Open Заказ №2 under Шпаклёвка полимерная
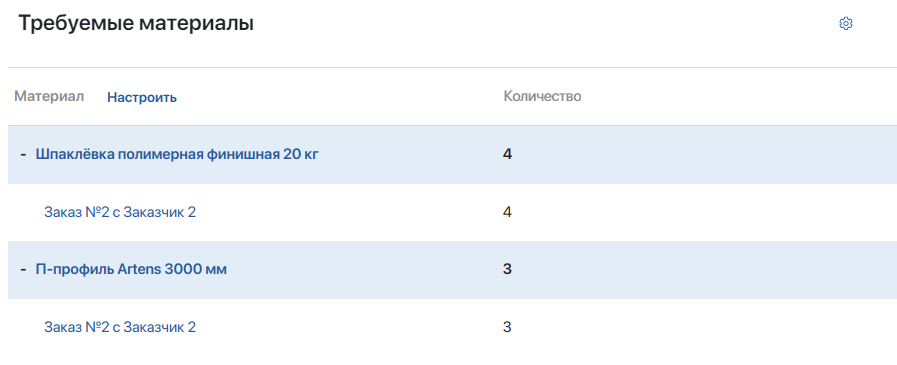Image resolution: width=897 pixels, height=365 pixels. coord(120,212)
